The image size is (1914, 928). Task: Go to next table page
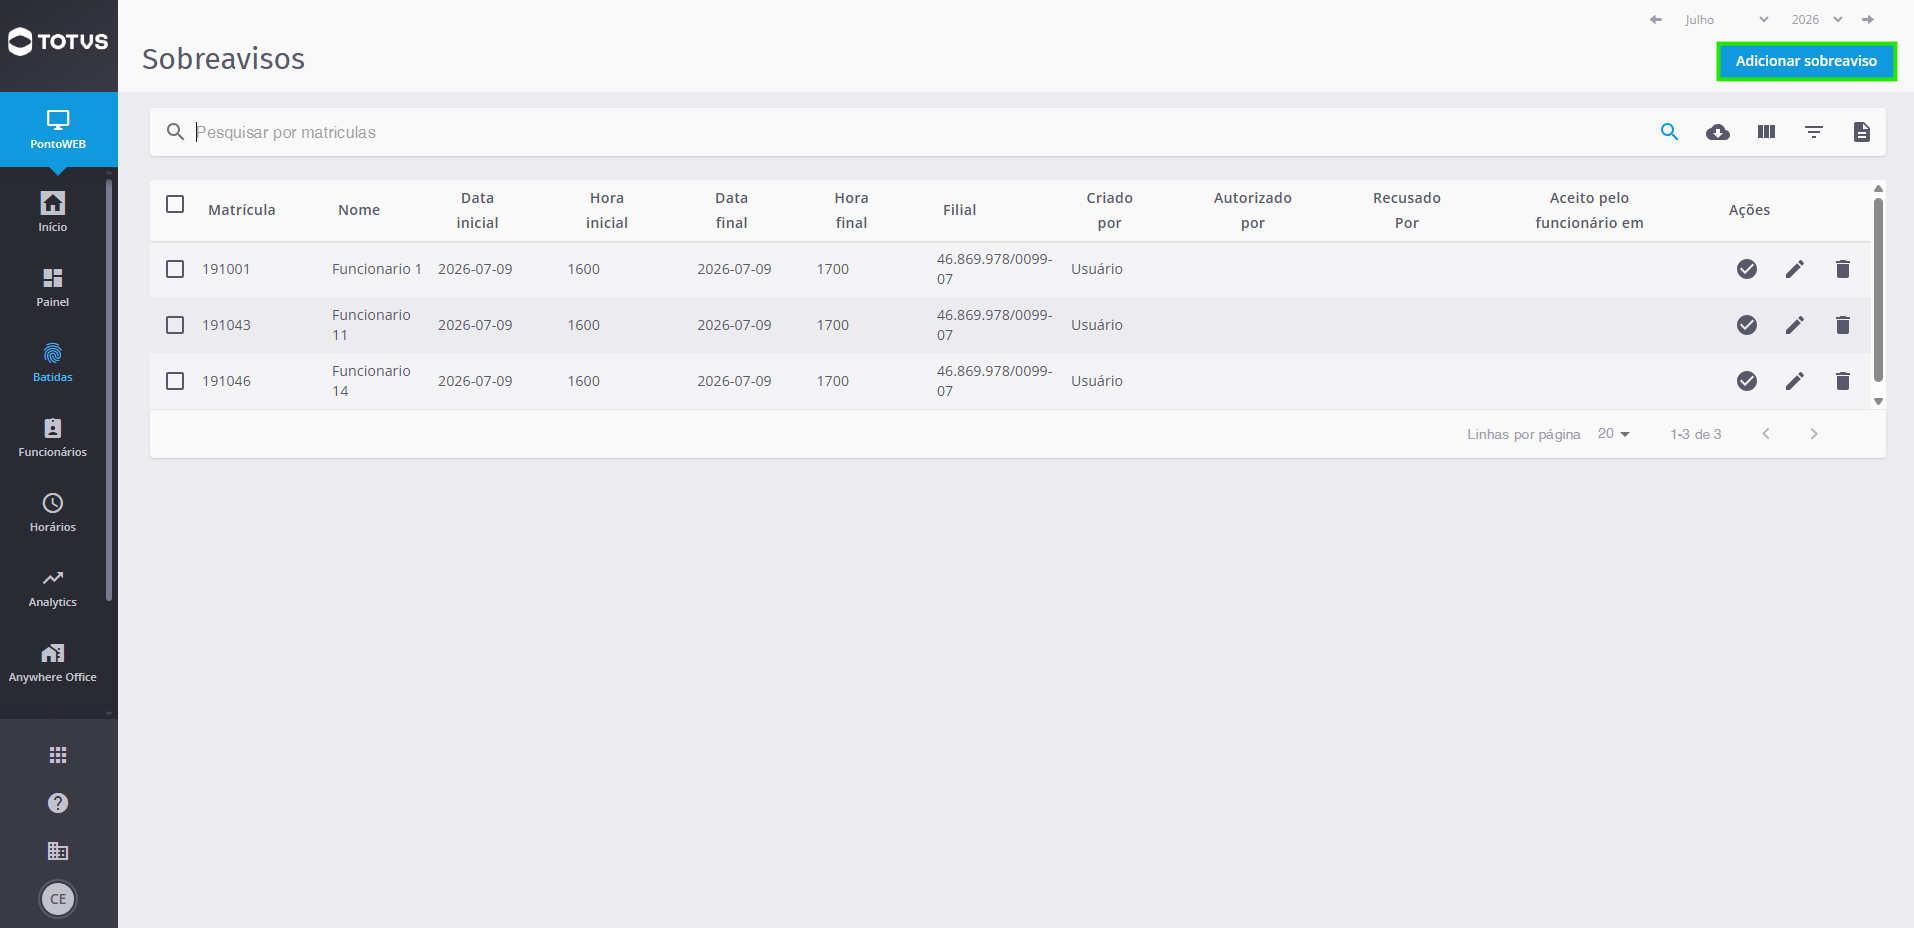1814,434
